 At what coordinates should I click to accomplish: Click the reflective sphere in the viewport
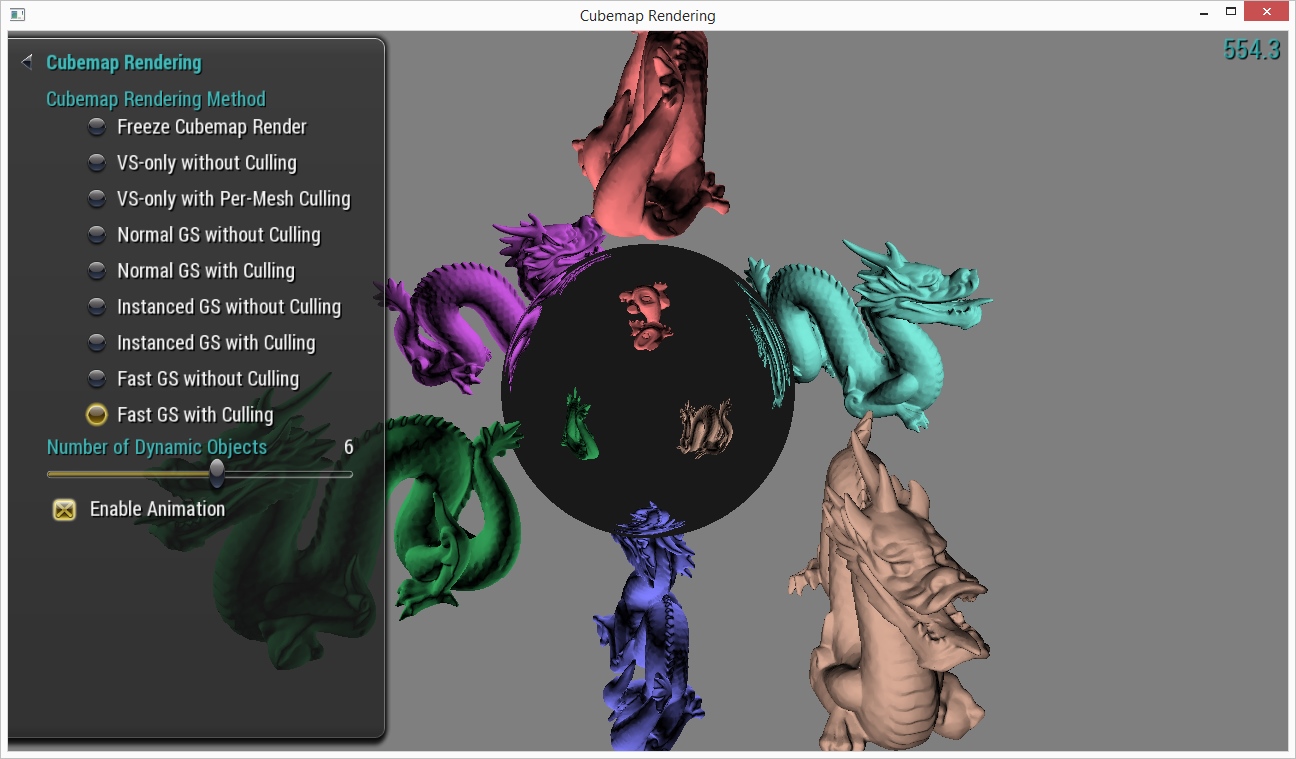tap(648, 390)
